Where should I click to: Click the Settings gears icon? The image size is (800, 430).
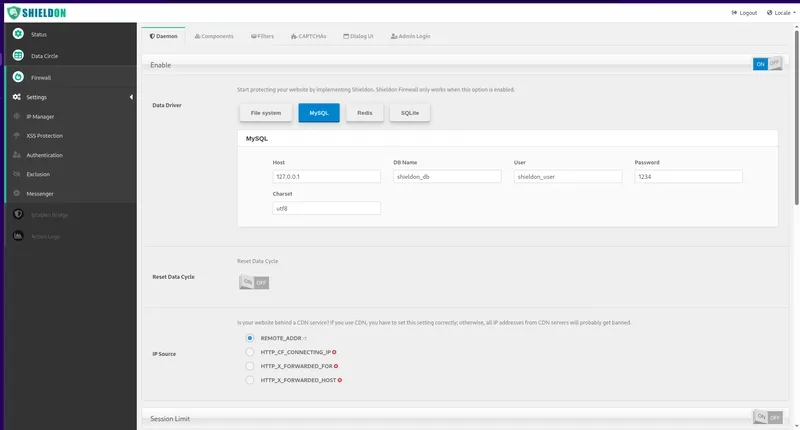(x=17, y=97)
